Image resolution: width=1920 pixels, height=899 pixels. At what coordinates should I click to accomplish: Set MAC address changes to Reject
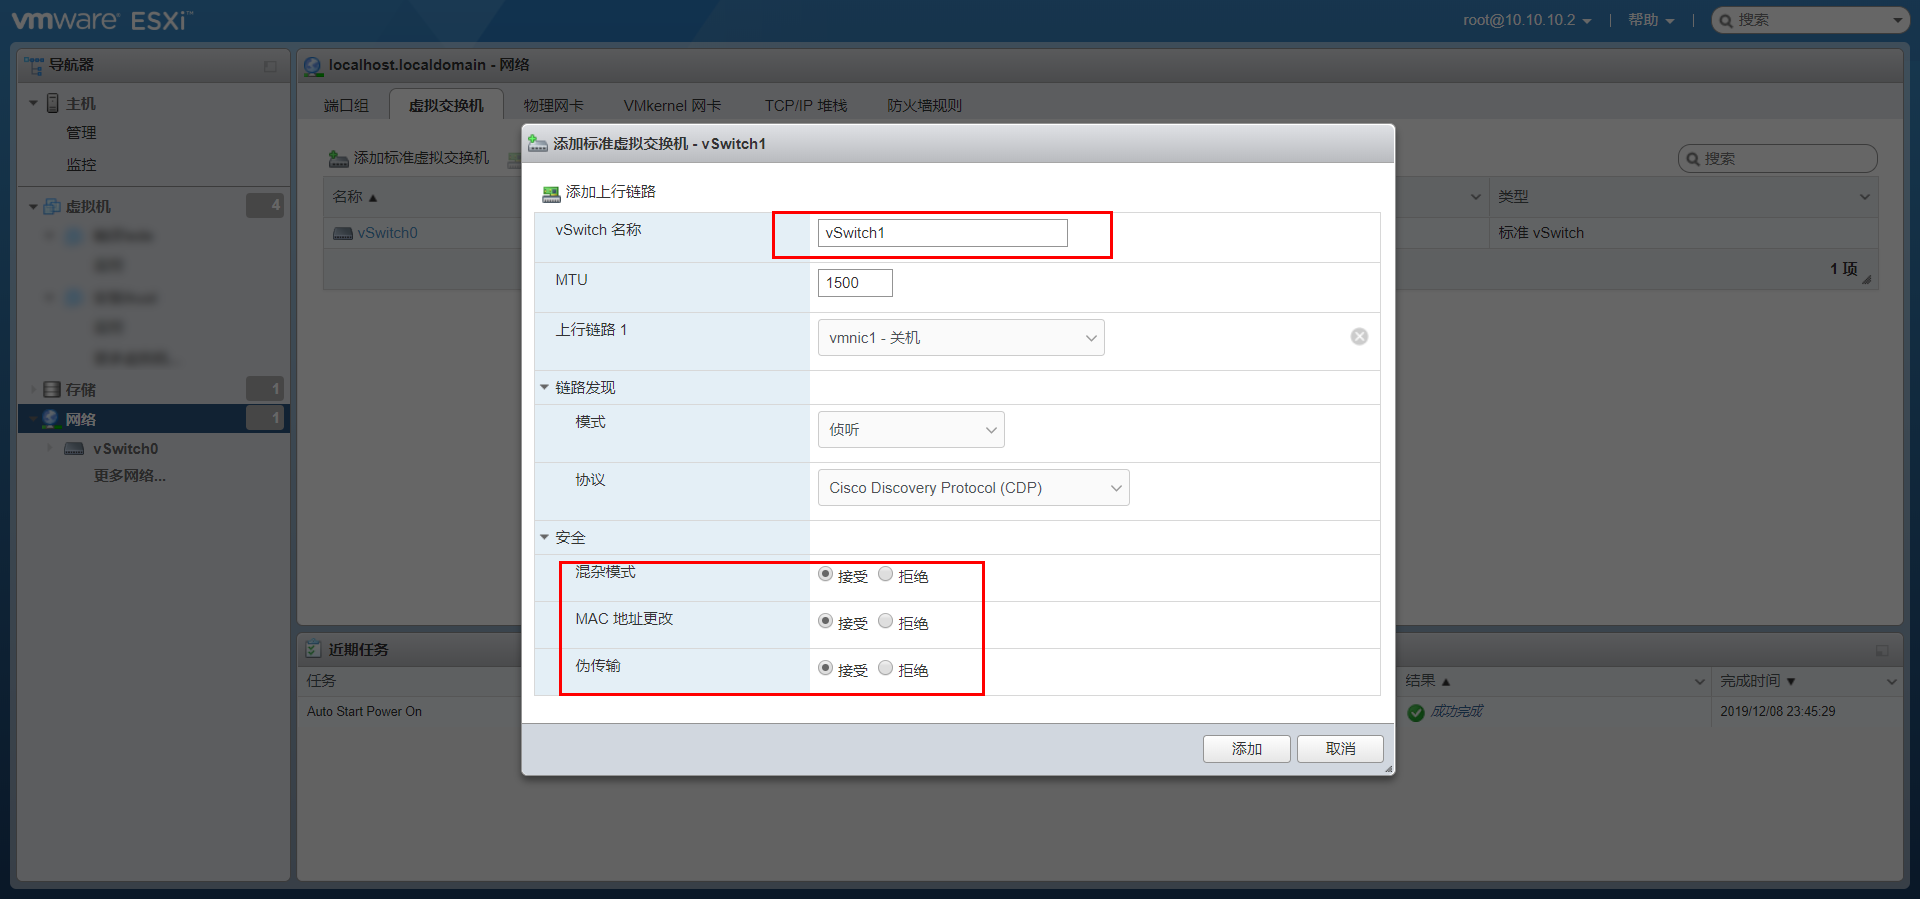pyautogui.click(x=885, y=621)
